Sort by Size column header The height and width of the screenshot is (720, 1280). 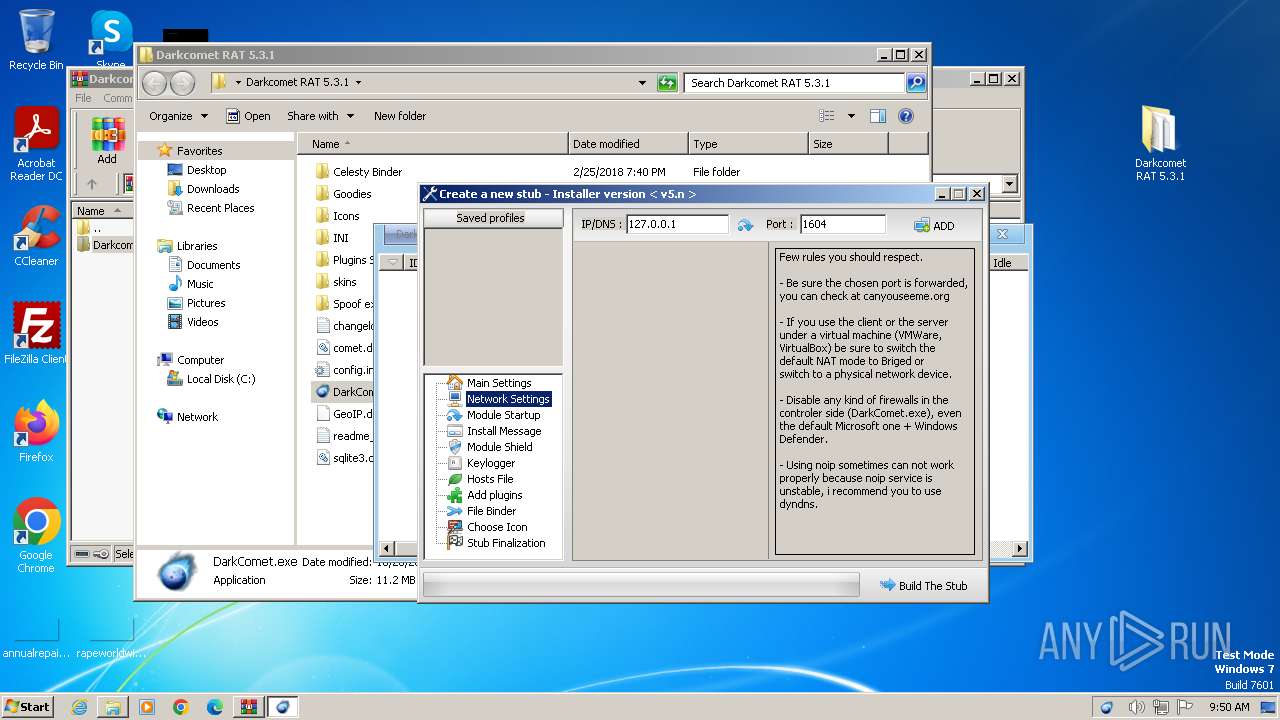pos(848,144)
